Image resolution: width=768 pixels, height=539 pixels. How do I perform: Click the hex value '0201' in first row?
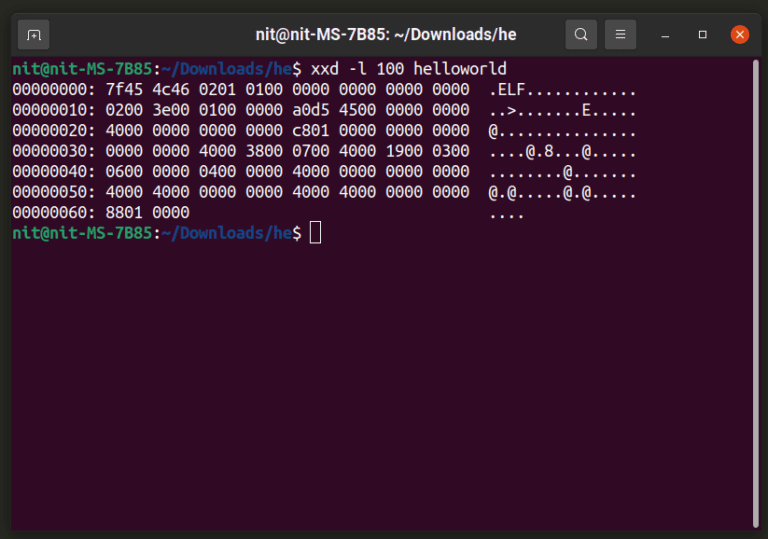pyautogui.click(x=217, y=90)
